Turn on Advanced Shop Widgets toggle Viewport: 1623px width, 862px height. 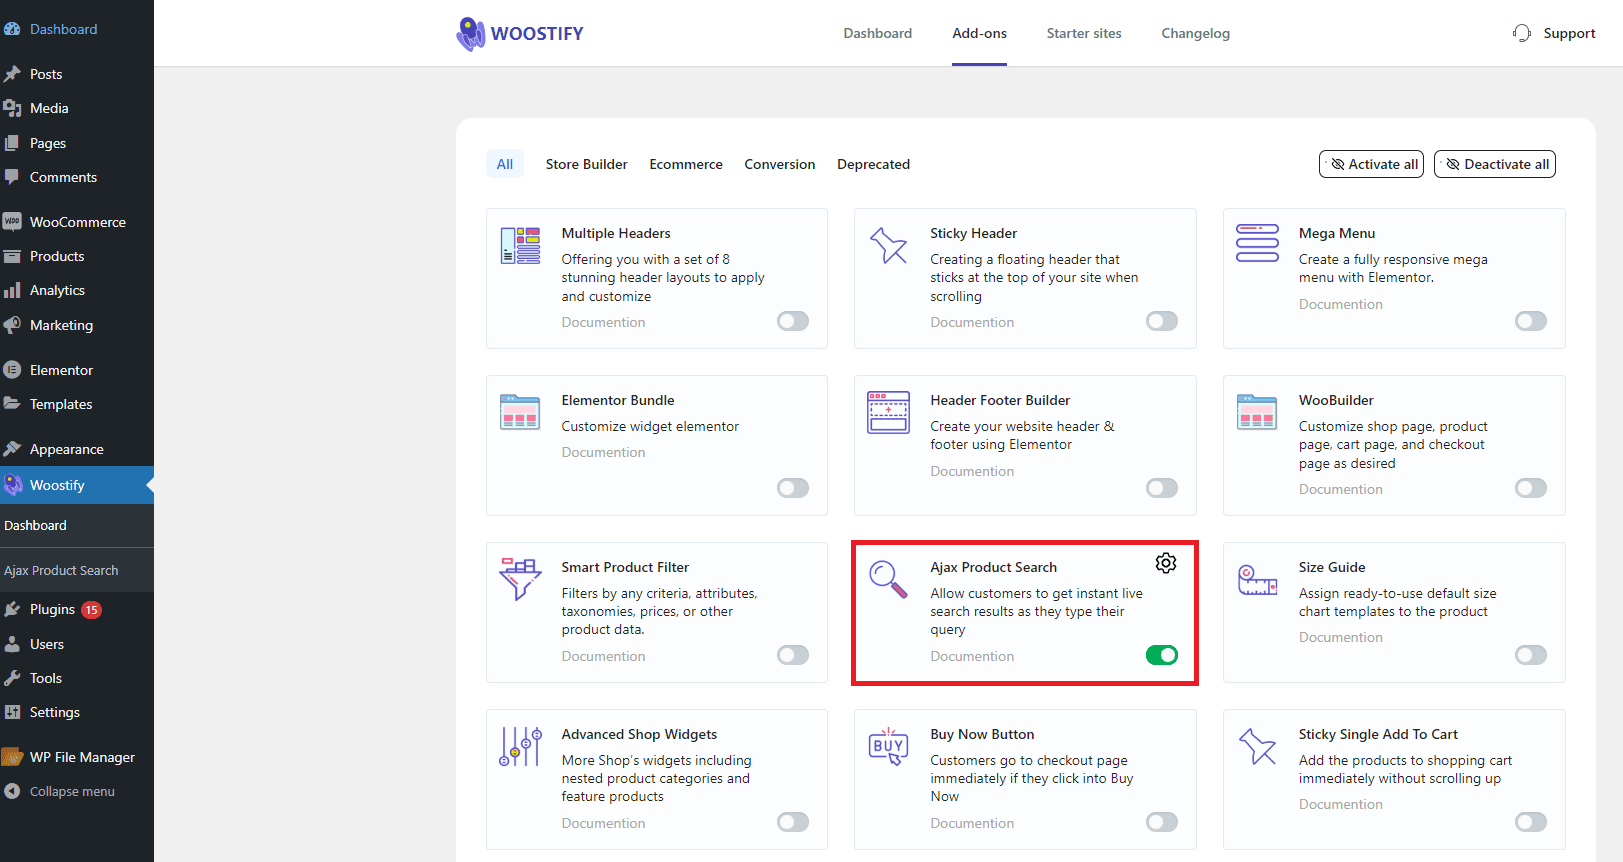[x=793, y=822]
